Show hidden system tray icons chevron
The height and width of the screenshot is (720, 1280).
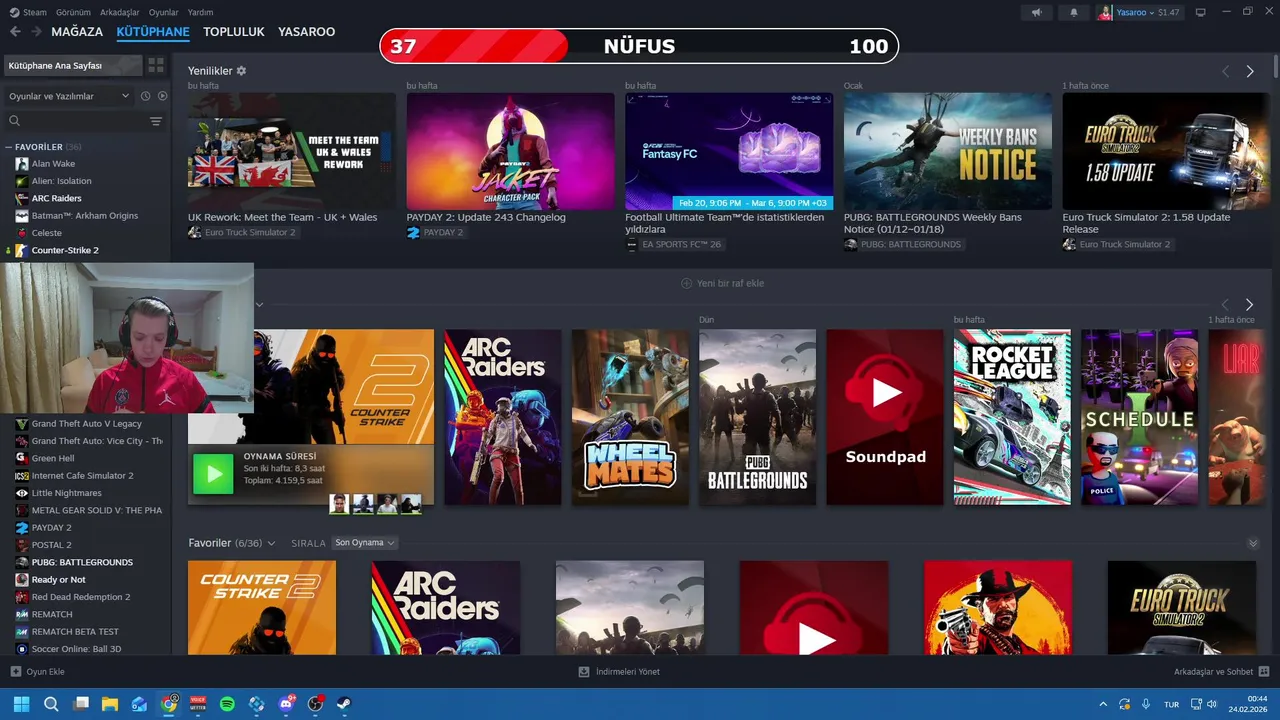click(1103, 704)
